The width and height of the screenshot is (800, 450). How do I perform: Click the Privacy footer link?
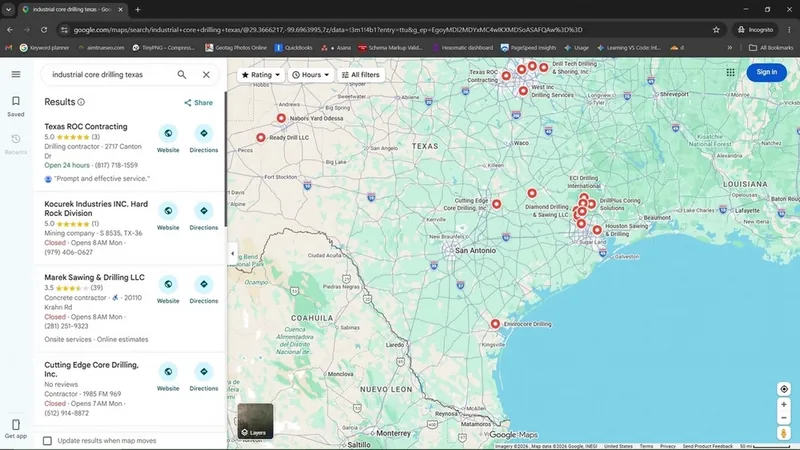(x=667, y=446)
